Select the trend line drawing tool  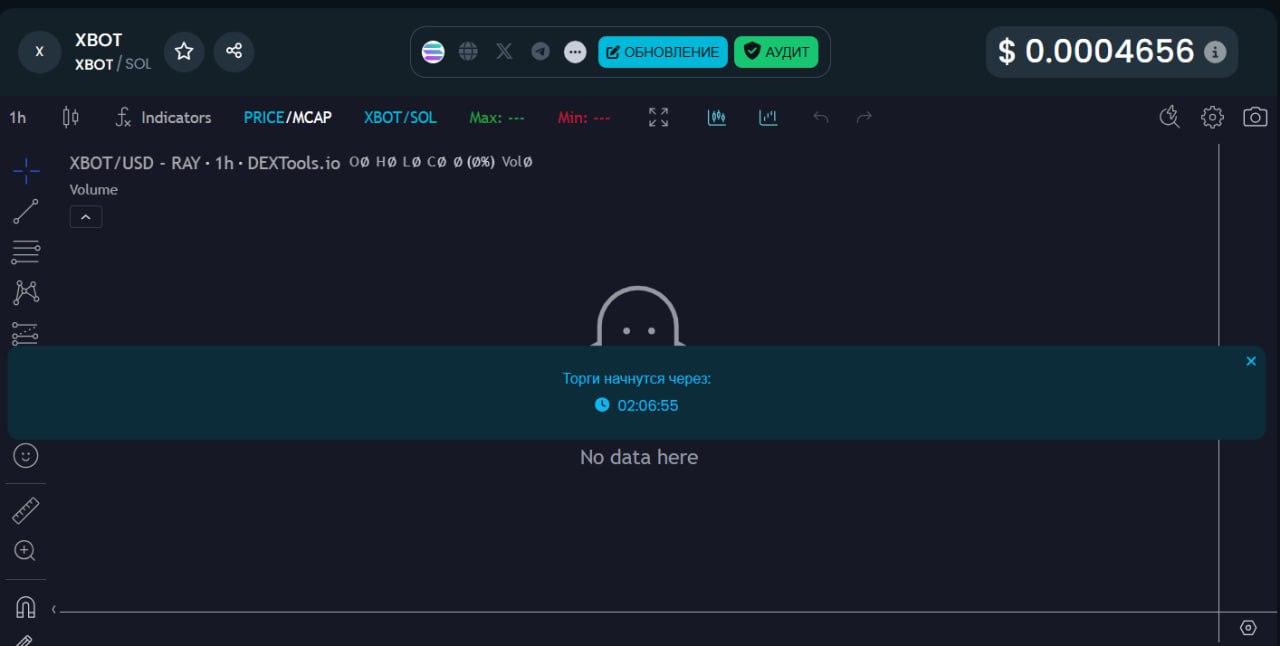[26, 211]
